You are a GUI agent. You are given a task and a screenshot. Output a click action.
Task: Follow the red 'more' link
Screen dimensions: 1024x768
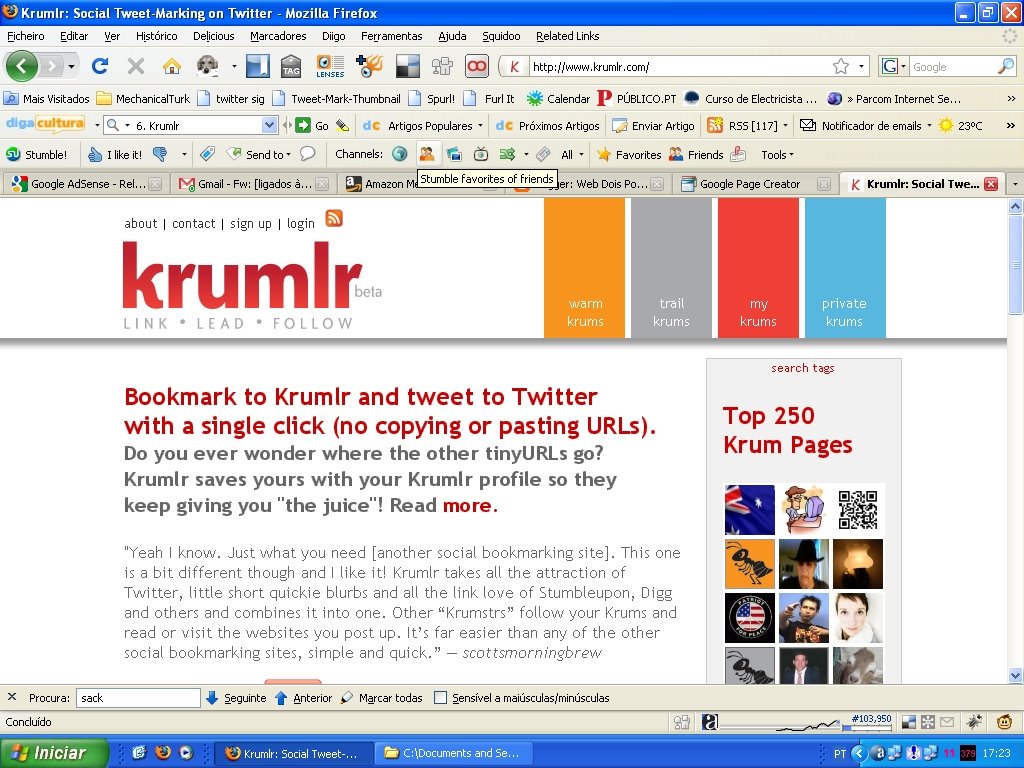(x=468, y=505)
